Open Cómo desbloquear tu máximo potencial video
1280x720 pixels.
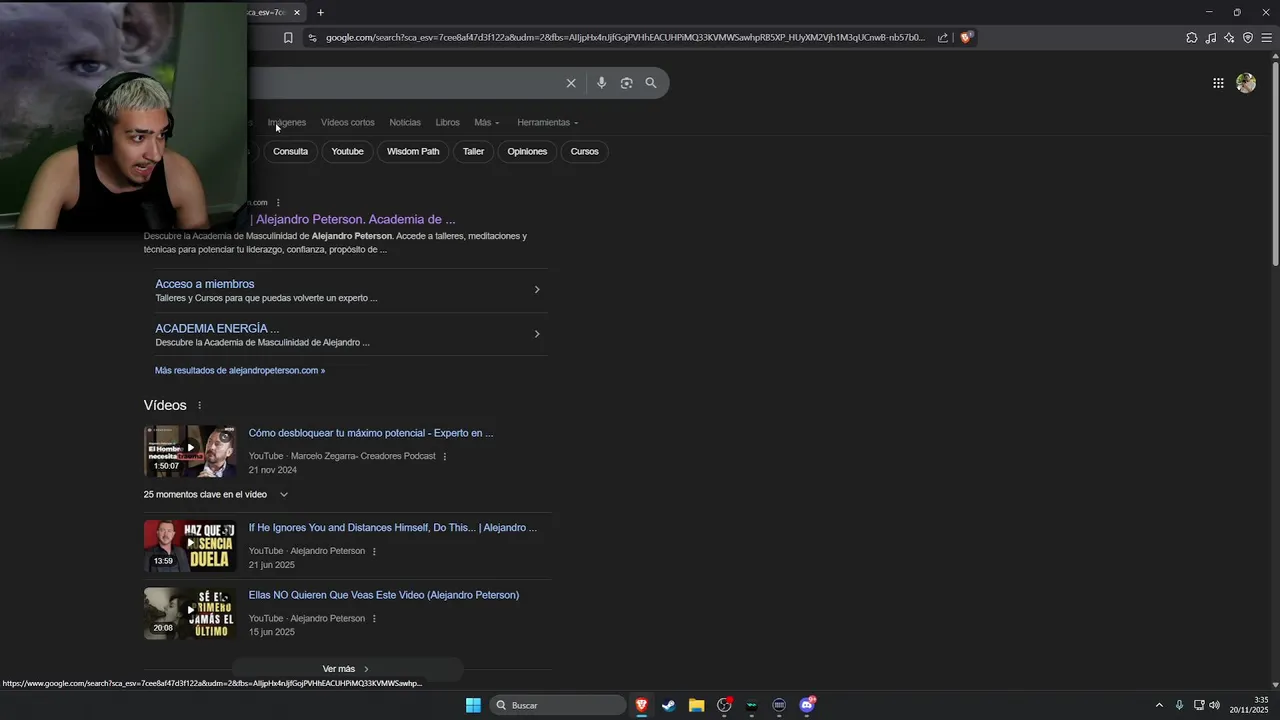coord(371,433)
